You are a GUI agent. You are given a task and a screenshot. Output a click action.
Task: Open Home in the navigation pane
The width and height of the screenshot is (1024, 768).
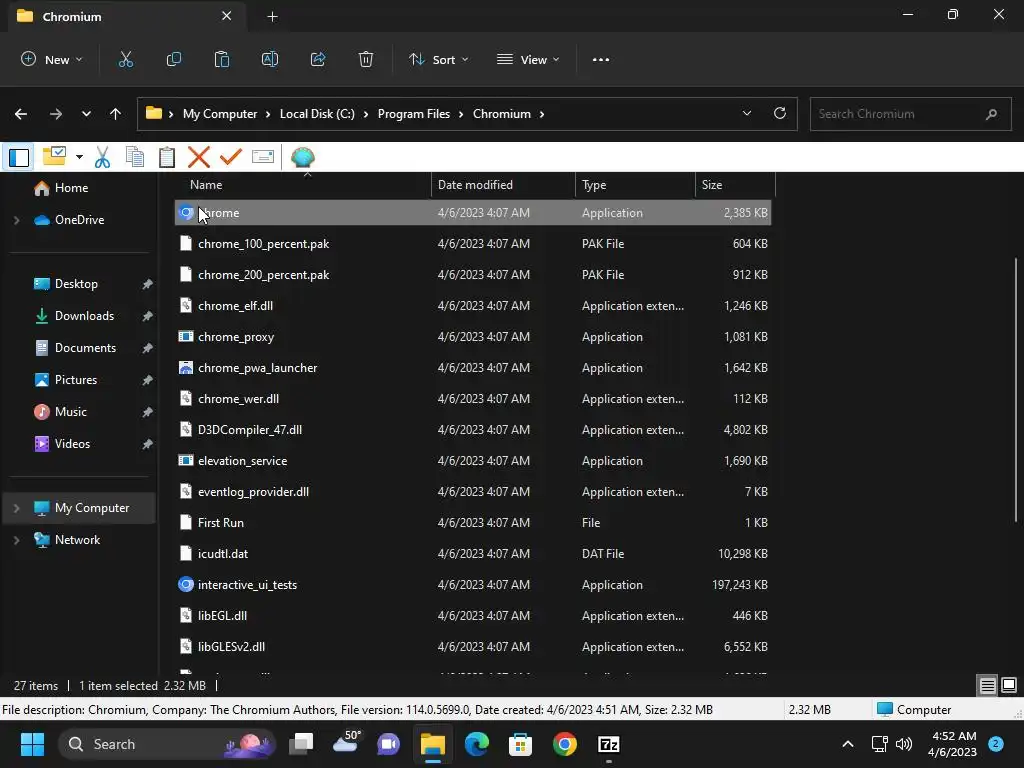pos(71,188)
